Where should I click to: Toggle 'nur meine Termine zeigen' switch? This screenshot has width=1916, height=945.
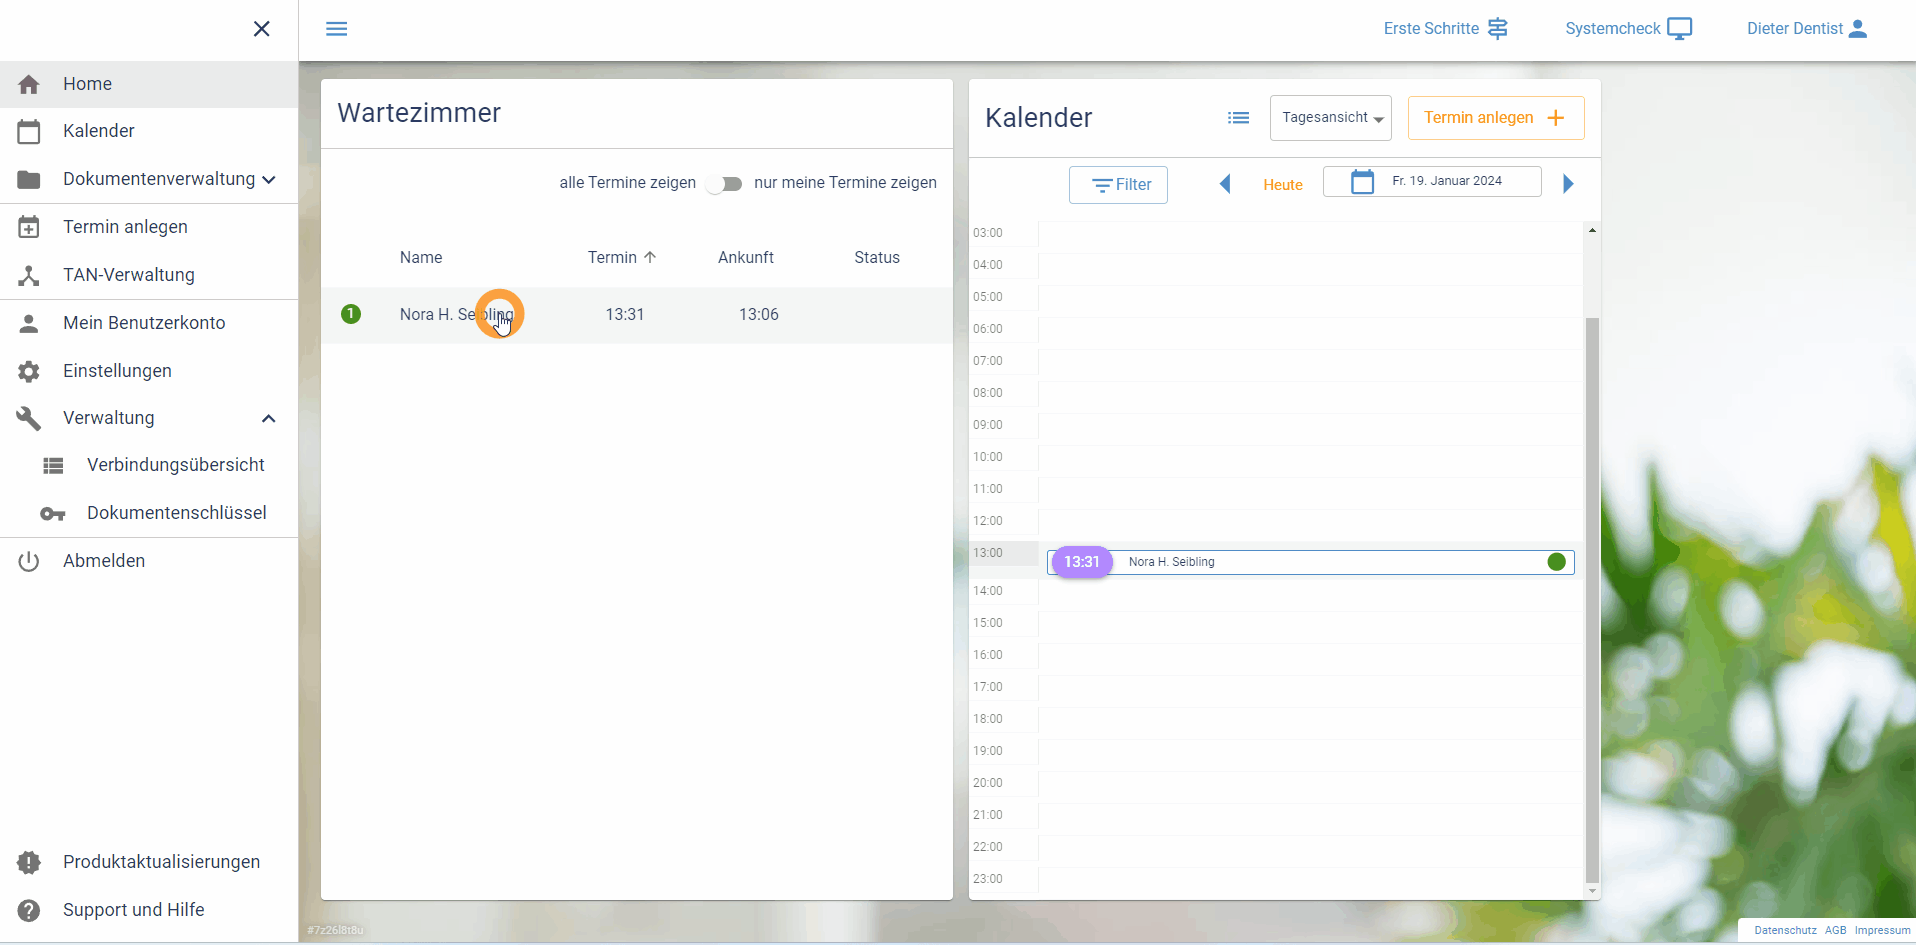pyautogui.click(x=724, y=184)
